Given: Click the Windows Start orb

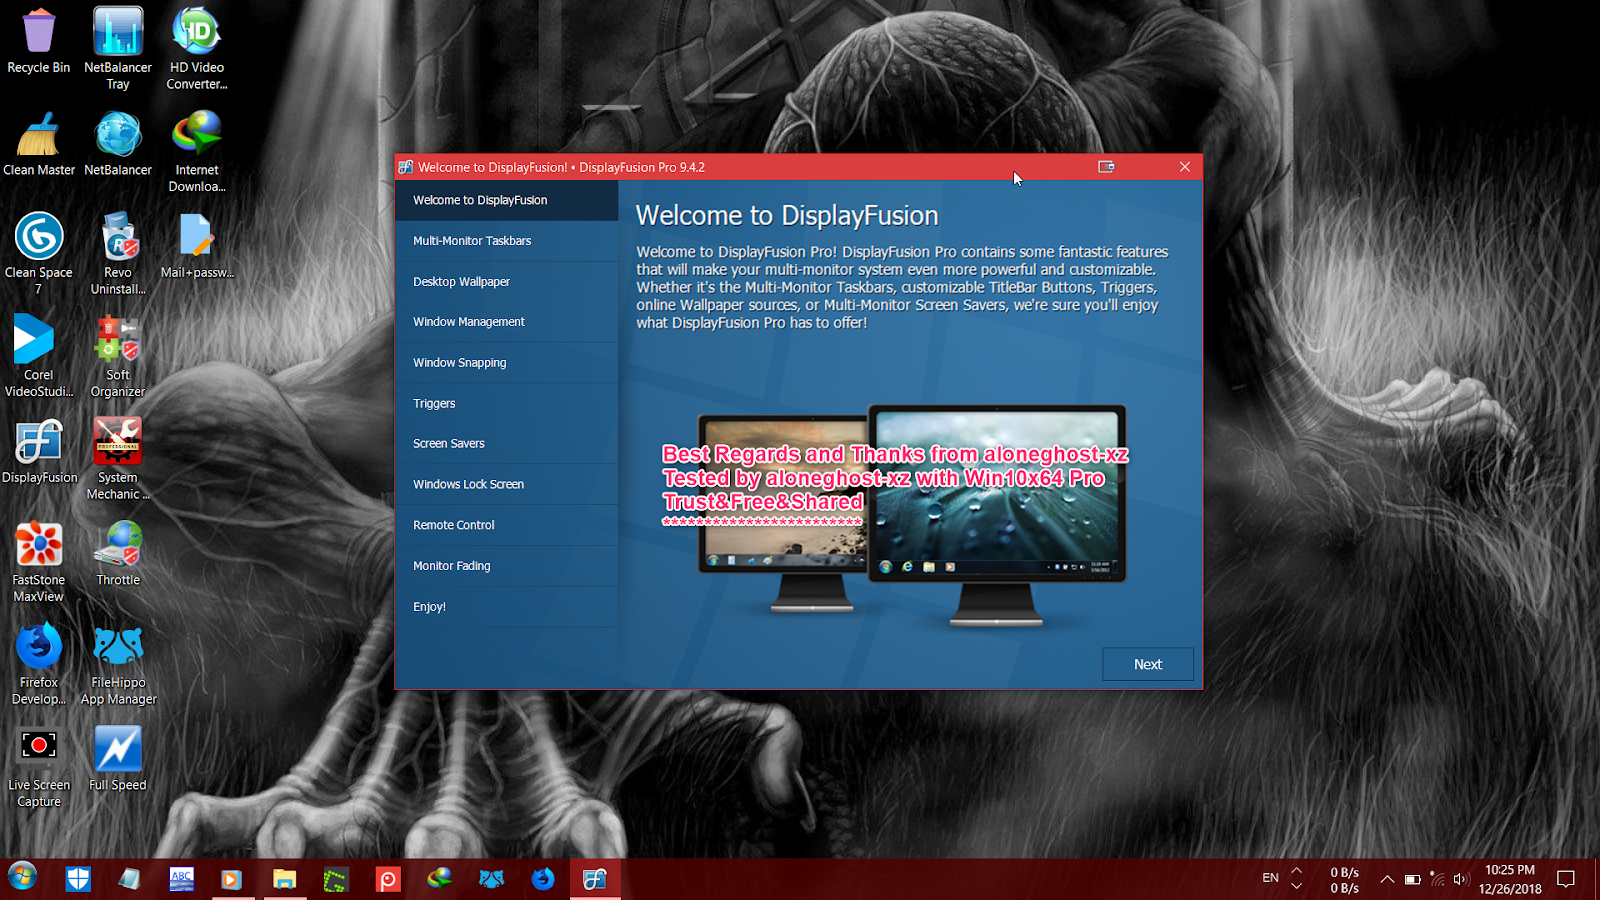Looking at the screenshot, I should pos(22,878).
